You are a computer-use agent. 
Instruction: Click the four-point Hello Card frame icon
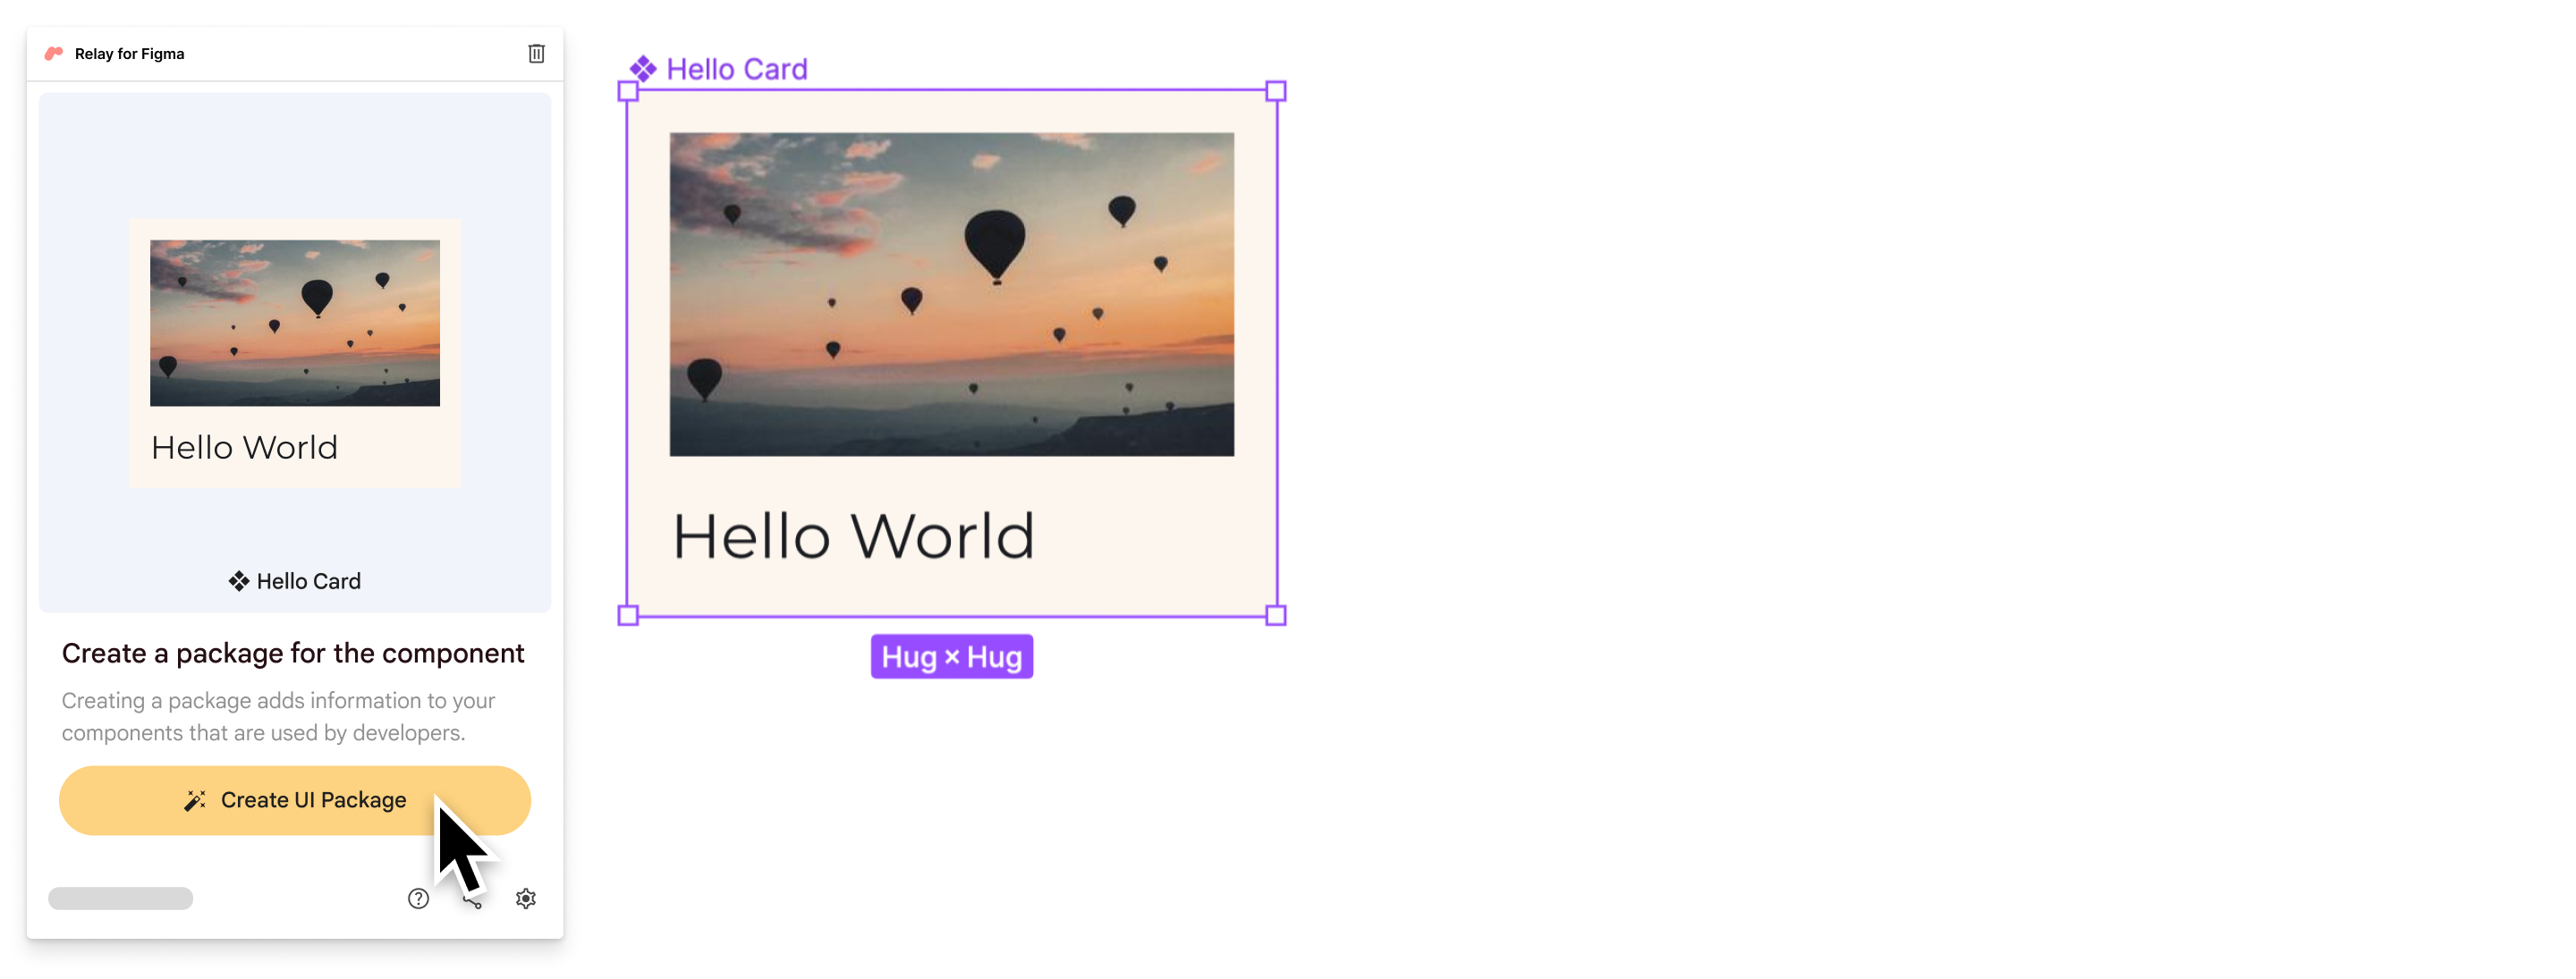(x=642, y=65)
